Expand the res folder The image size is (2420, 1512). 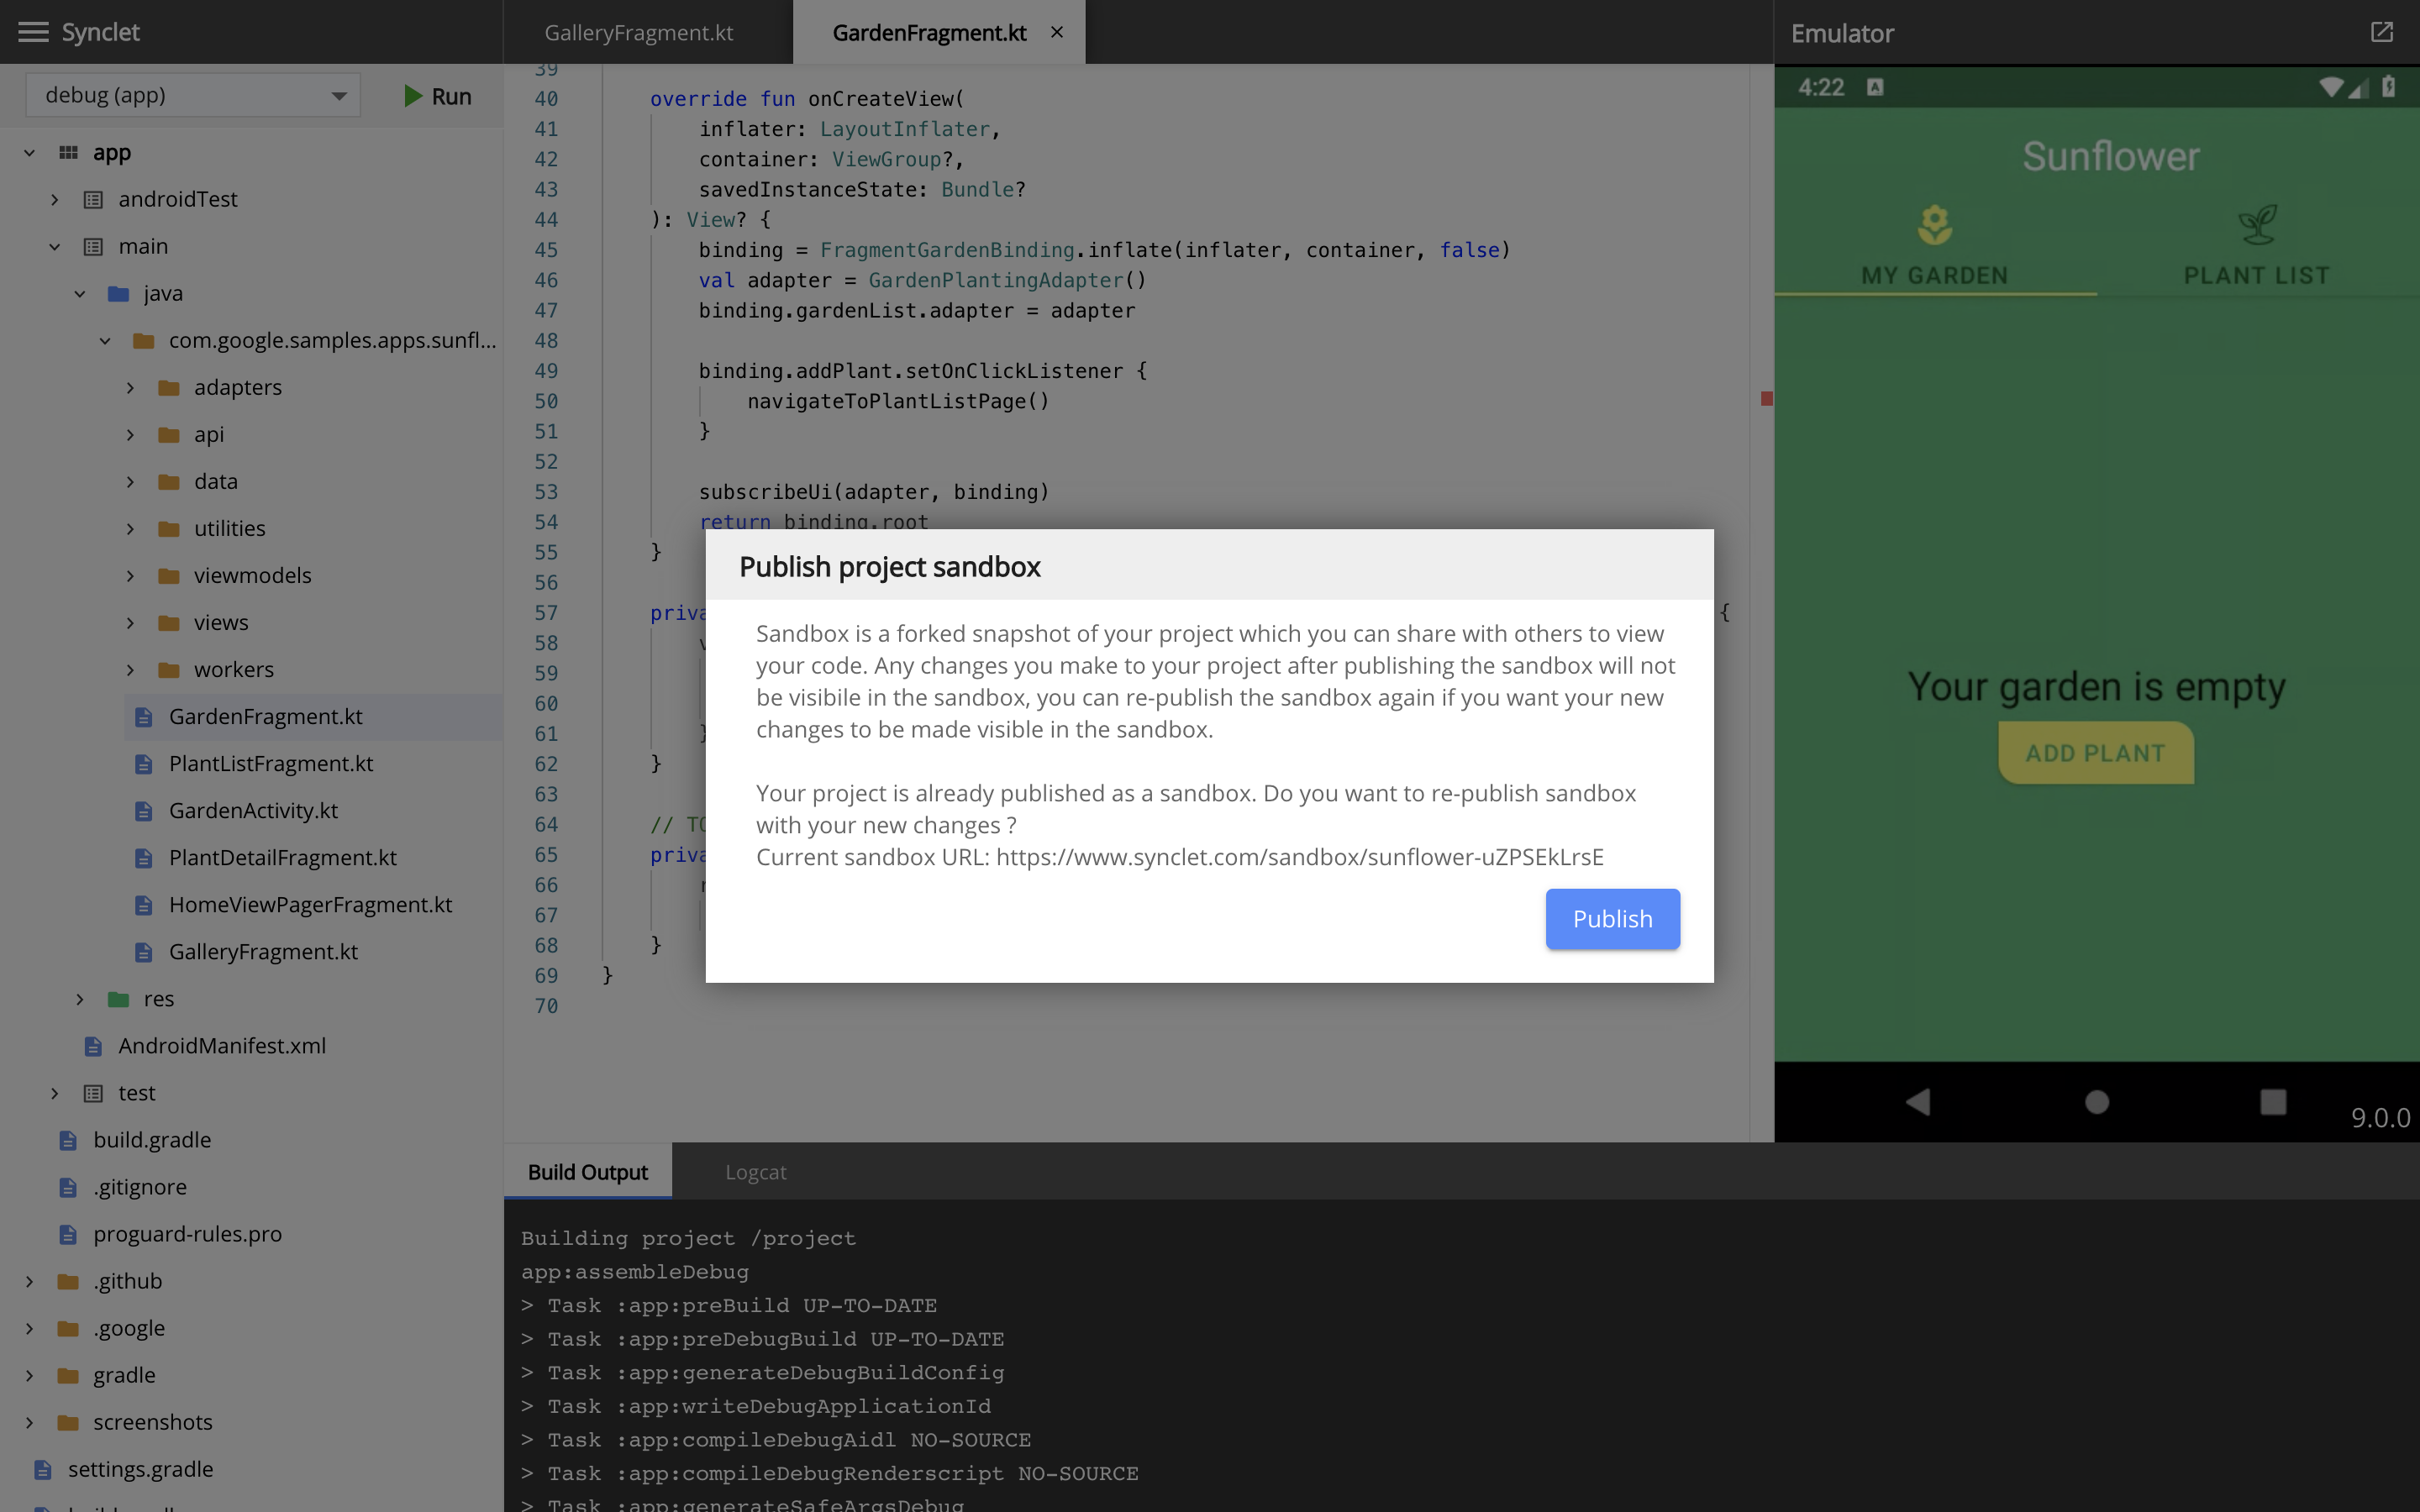(80, 999)
